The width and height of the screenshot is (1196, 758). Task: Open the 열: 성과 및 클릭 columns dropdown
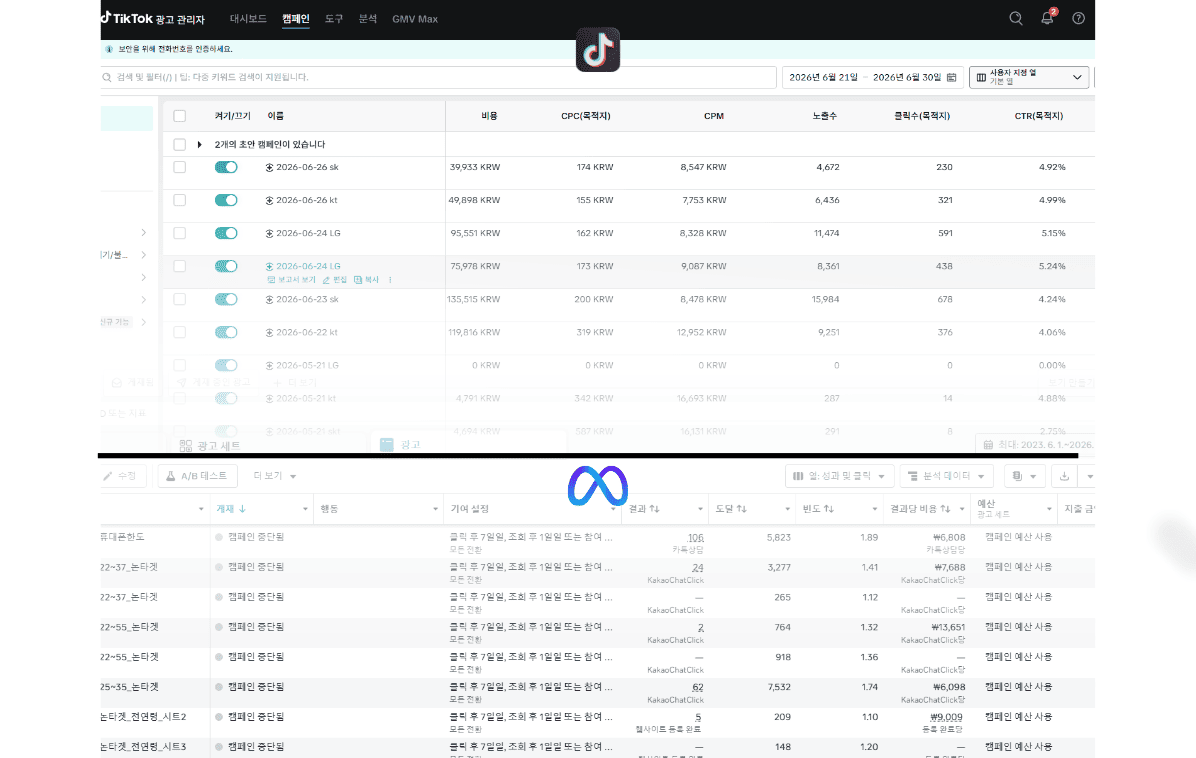(839, 476)
